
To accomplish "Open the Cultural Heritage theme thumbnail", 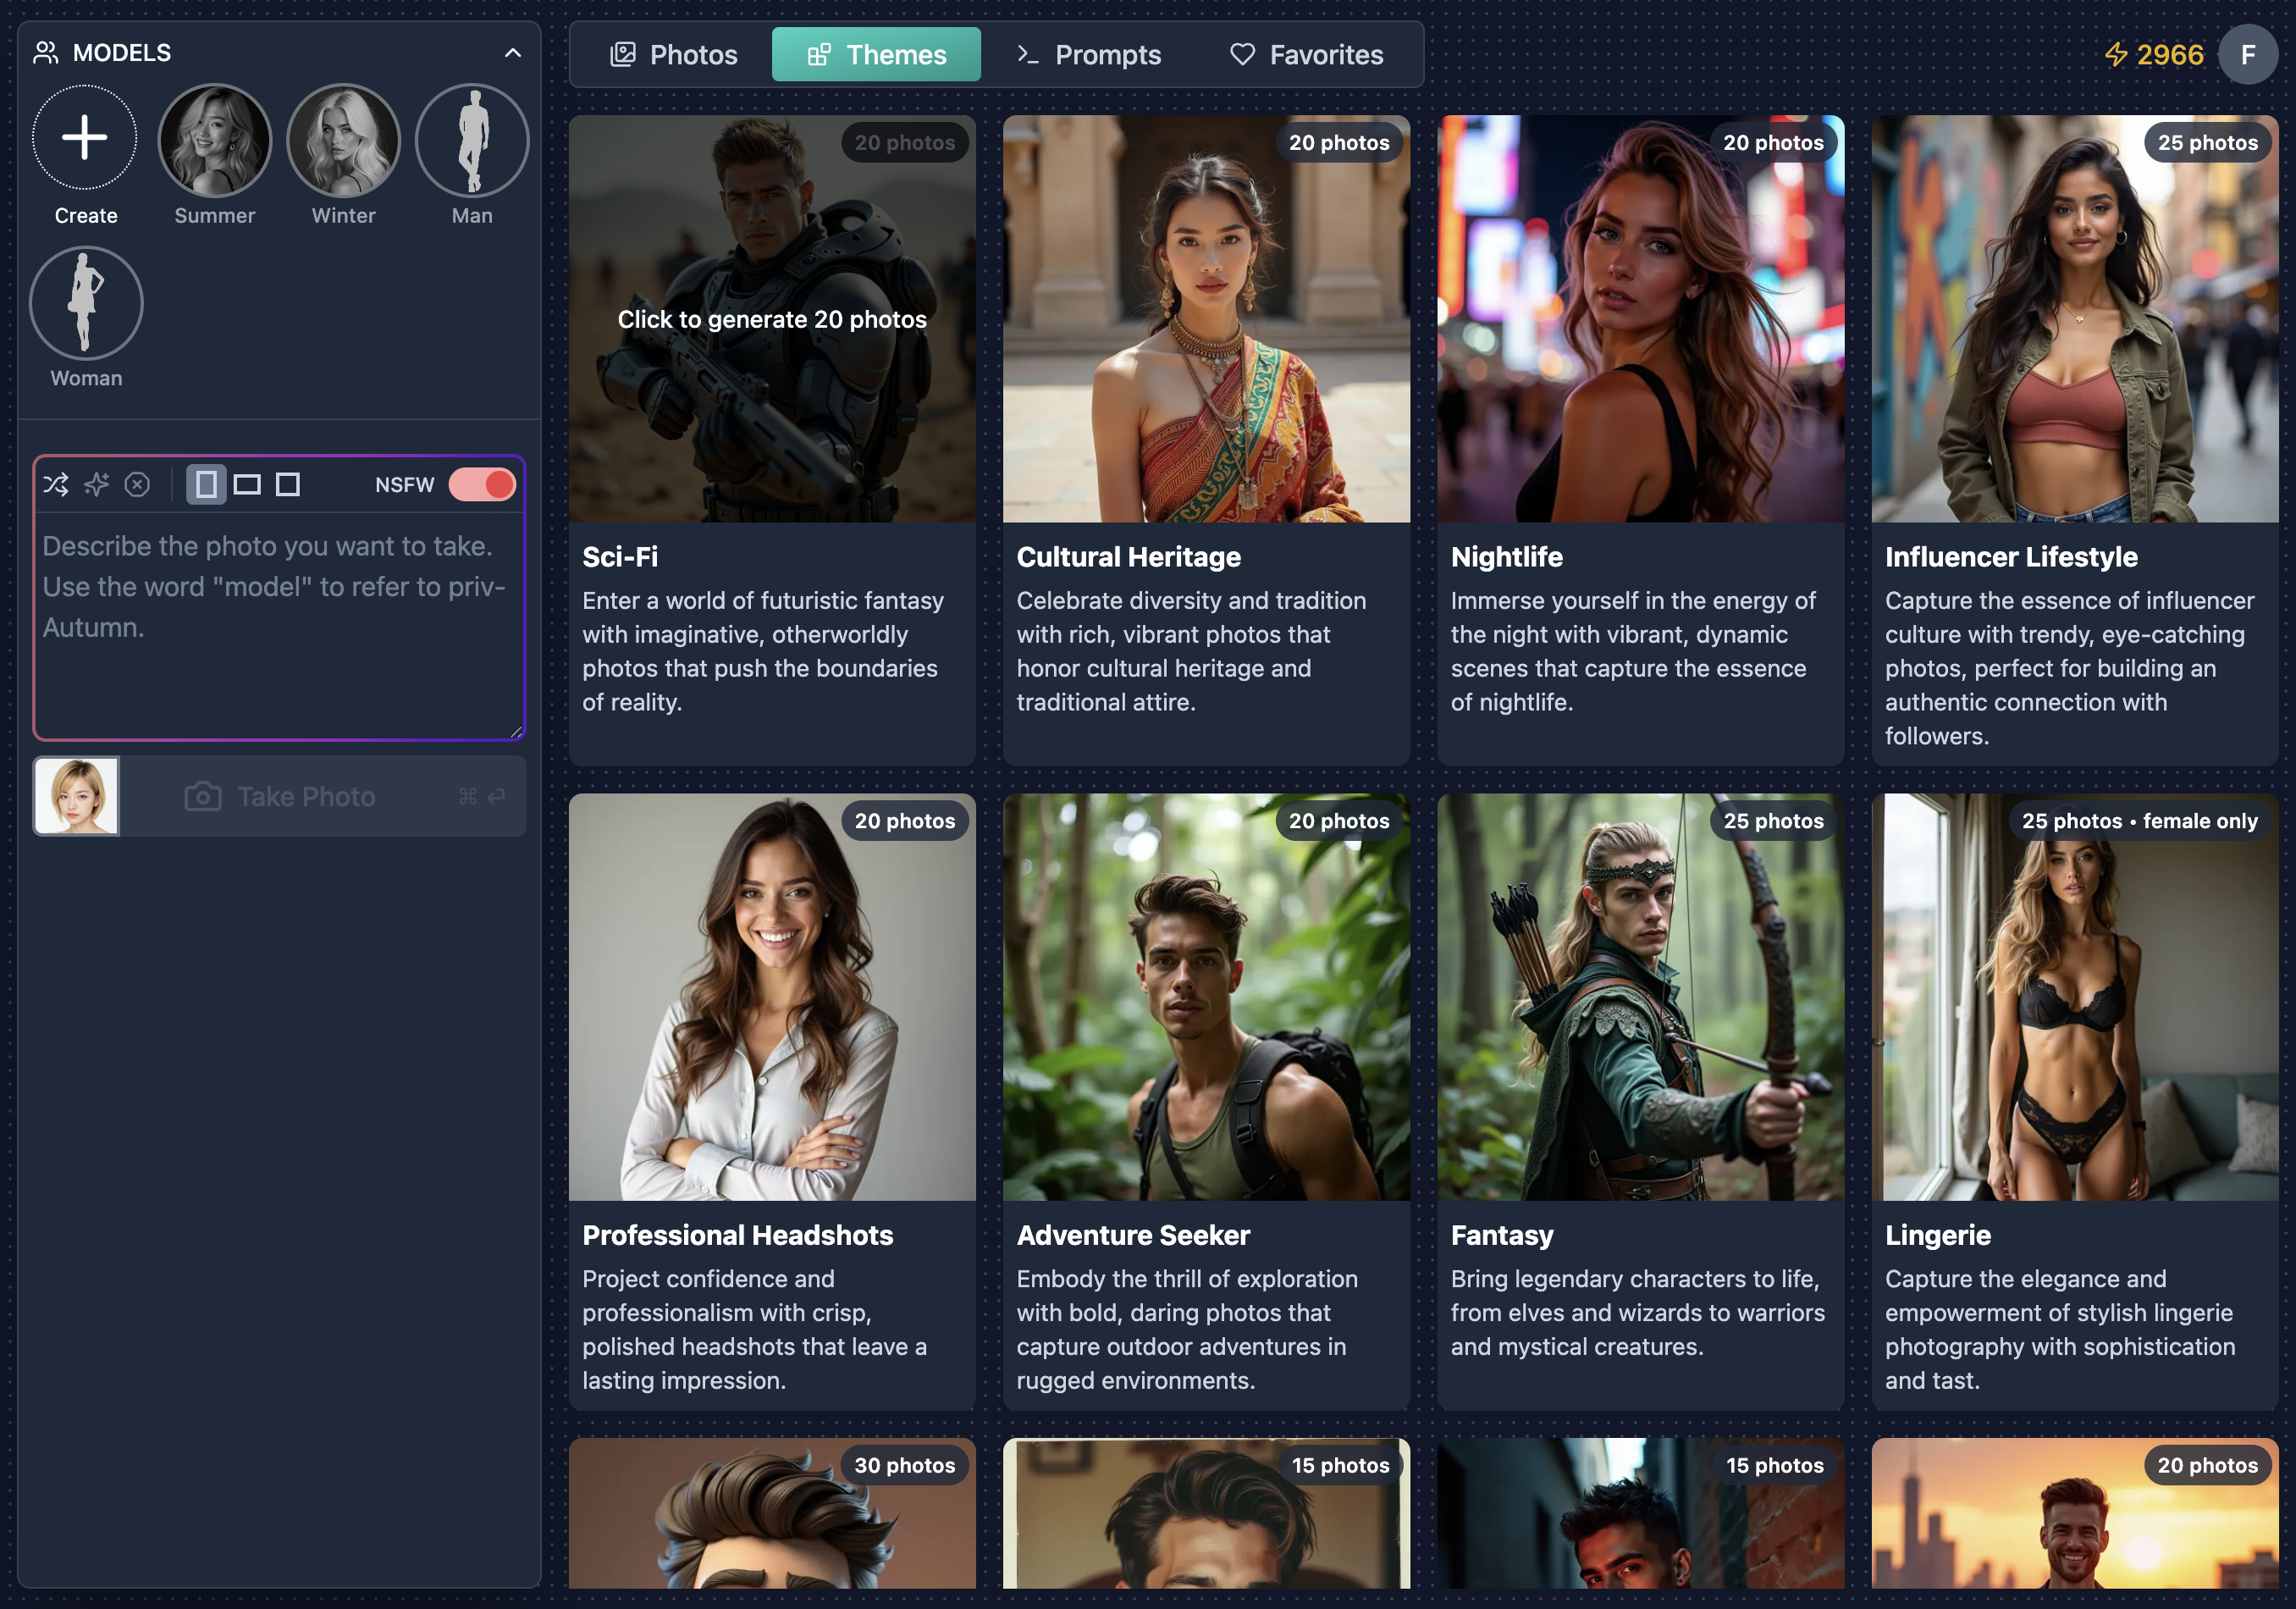I will coord(1206,319).
